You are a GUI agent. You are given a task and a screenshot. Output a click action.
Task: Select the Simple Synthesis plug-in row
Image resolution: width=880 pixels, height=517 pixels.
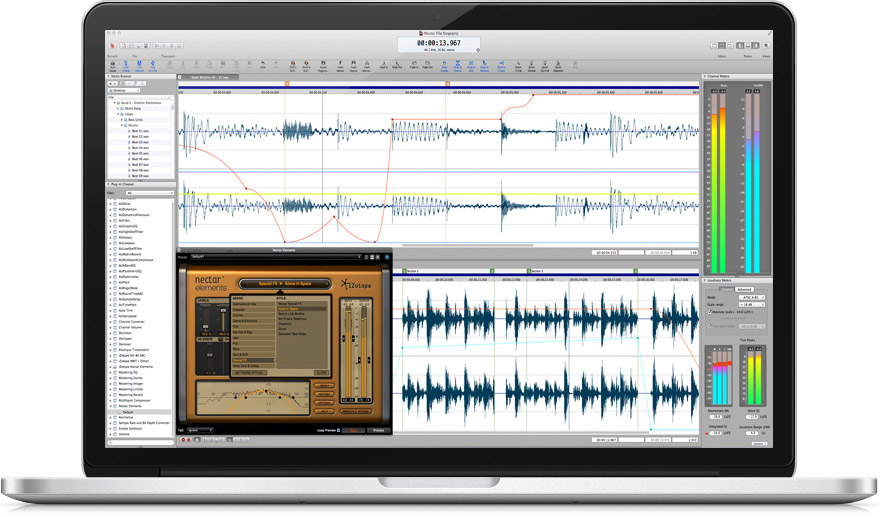(139, 428)
